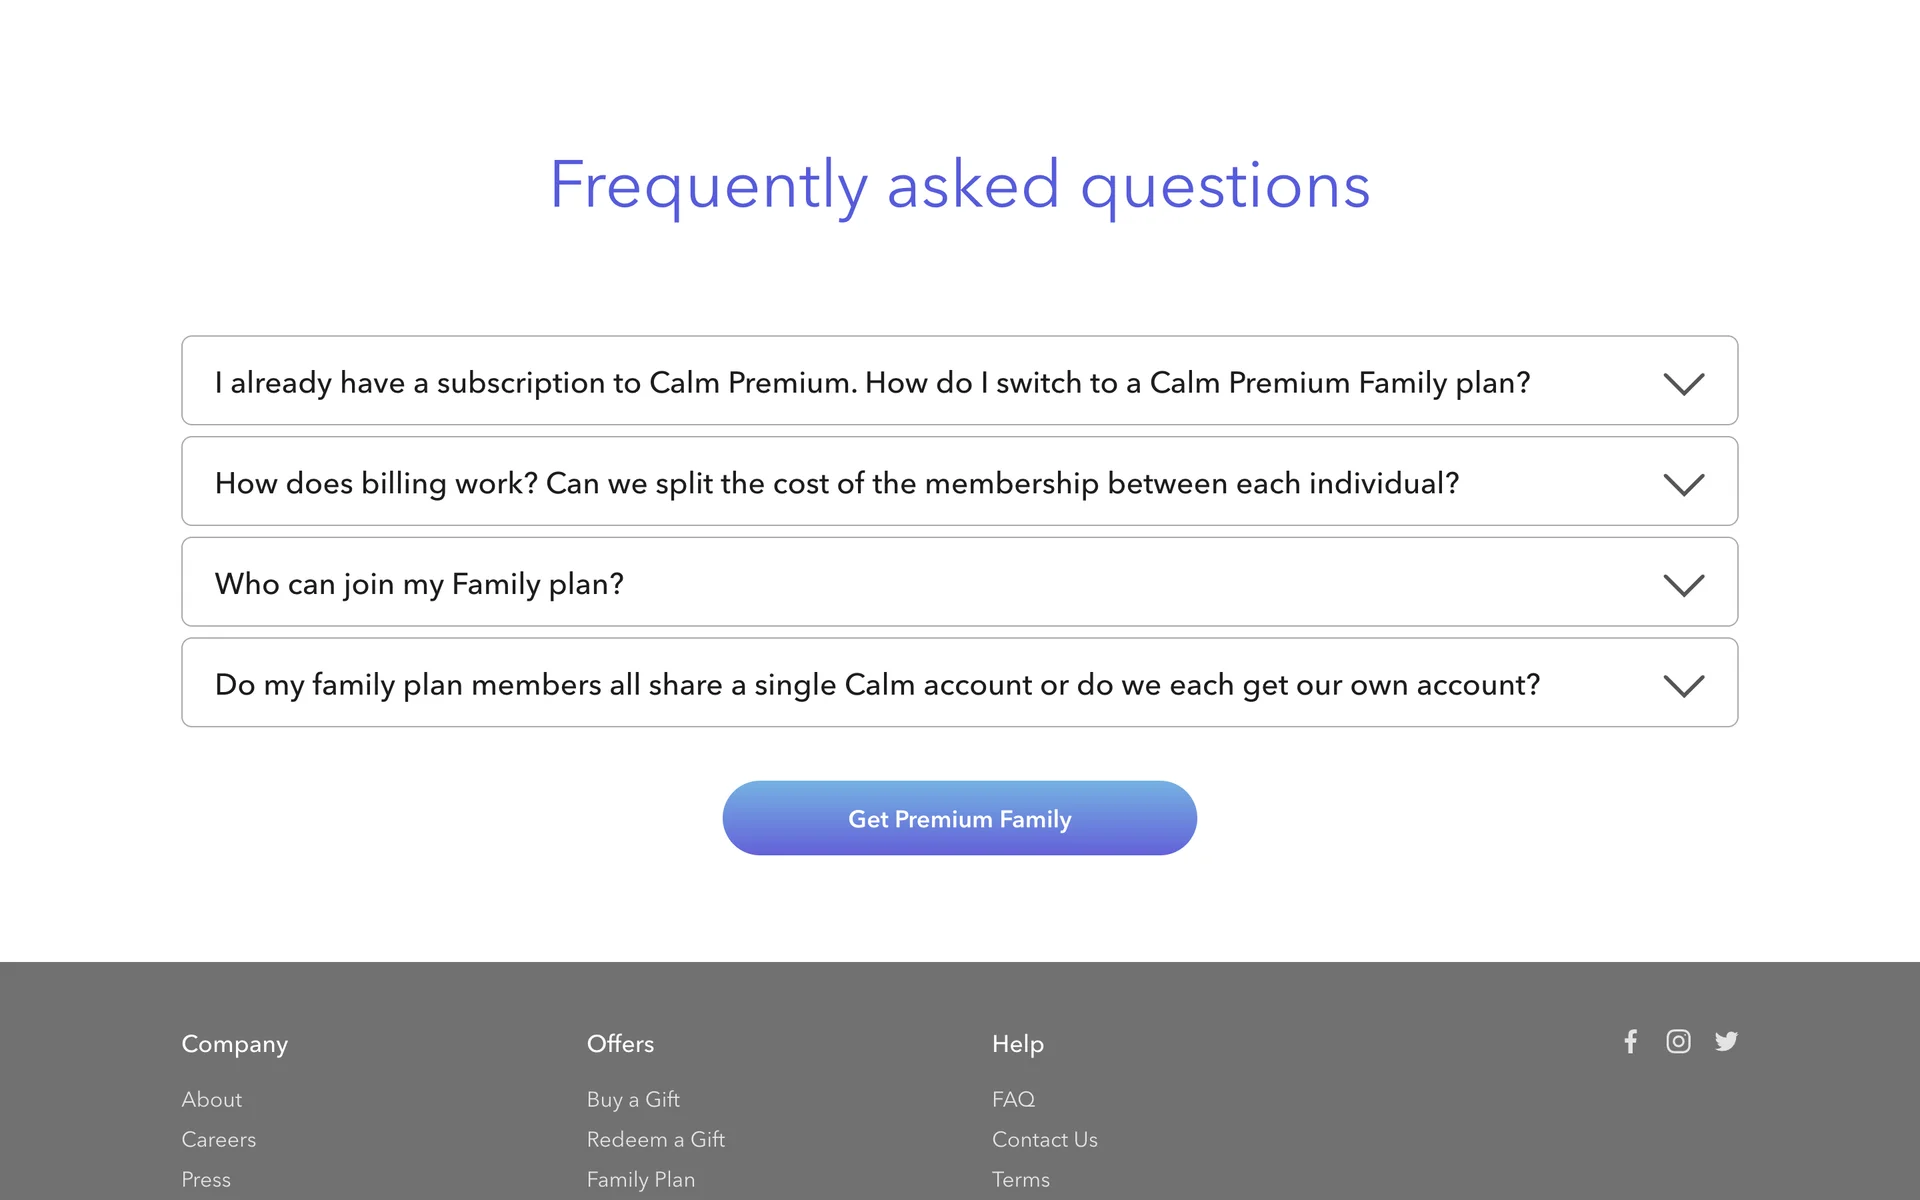The image size is (1920, 1200).
Task: Click the Get Premium Family button
Action: [959, 818]
